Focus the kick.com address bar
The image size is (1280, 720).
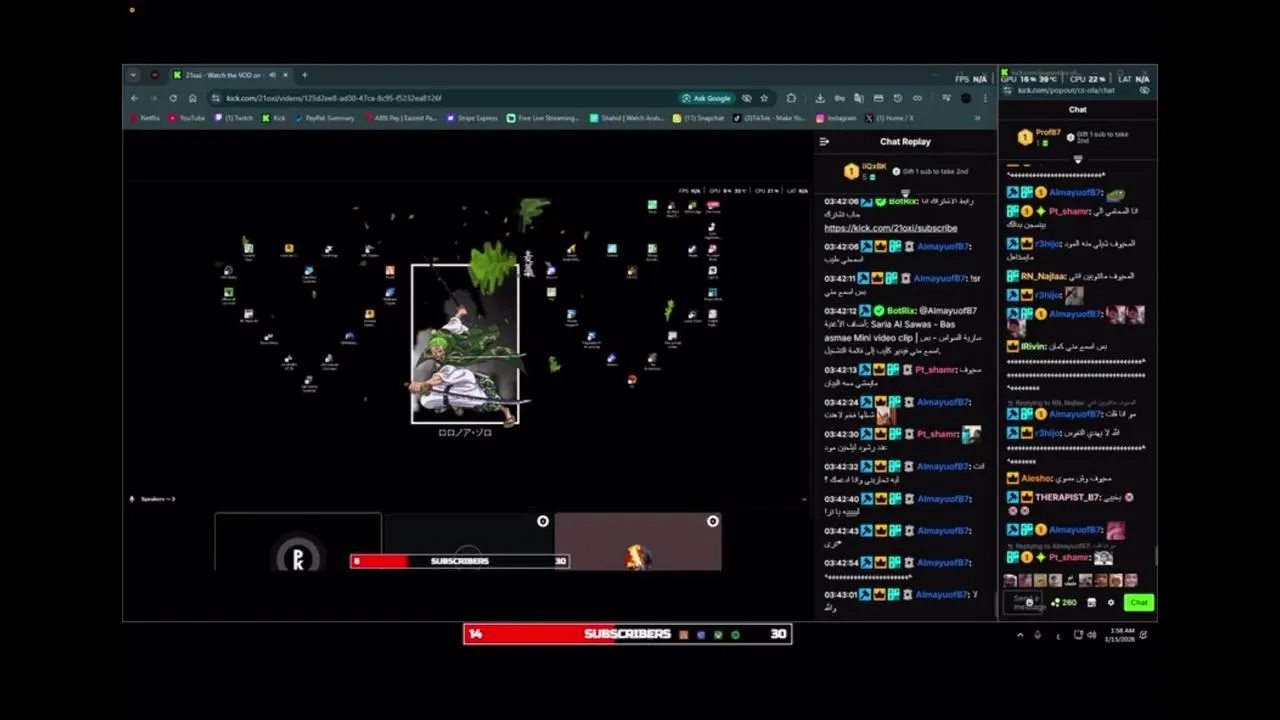pos(440,98)
